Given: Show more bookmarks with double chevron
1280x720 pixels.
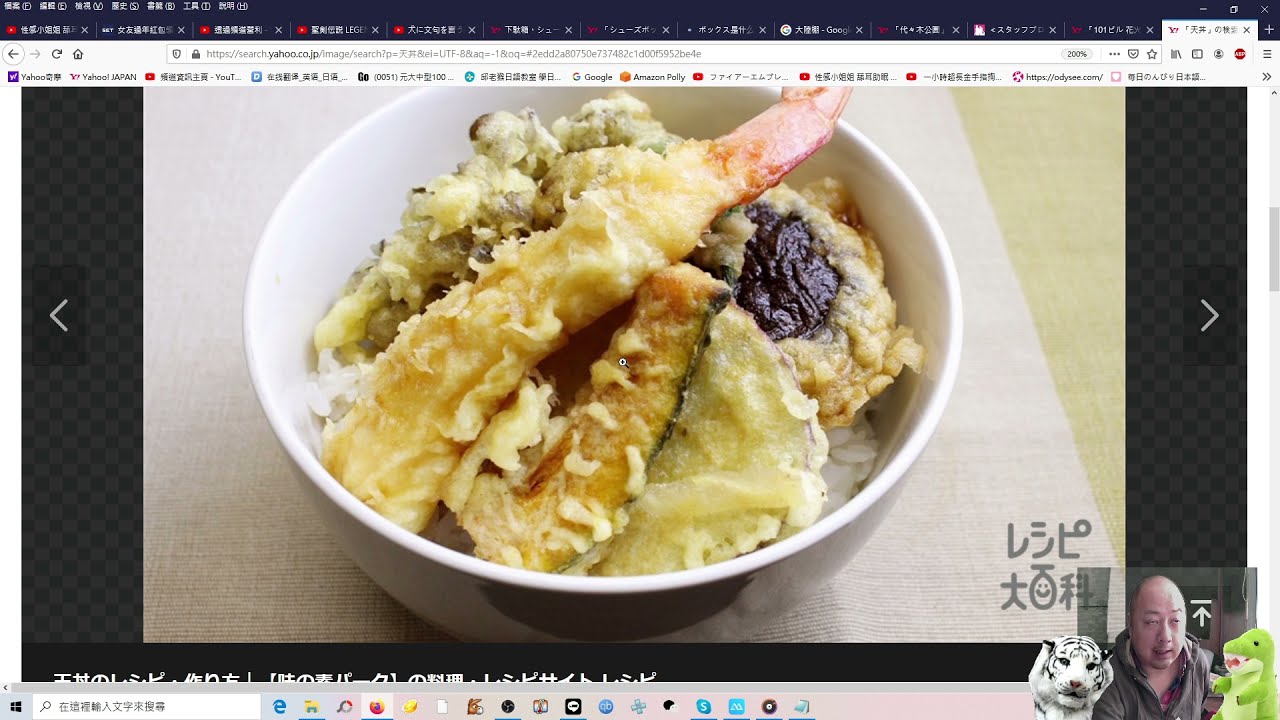Looking at the screenshot, I should (1268, 77).
